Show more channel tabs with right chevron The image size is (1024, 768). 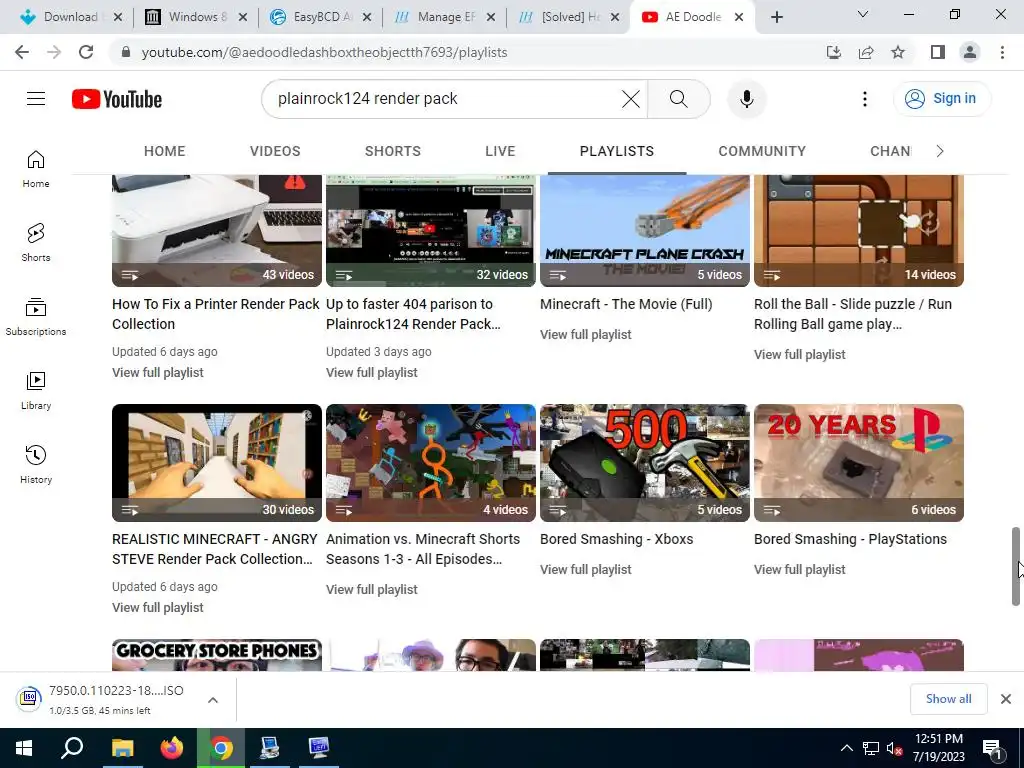pyautogui.click(x=940, y=152)
